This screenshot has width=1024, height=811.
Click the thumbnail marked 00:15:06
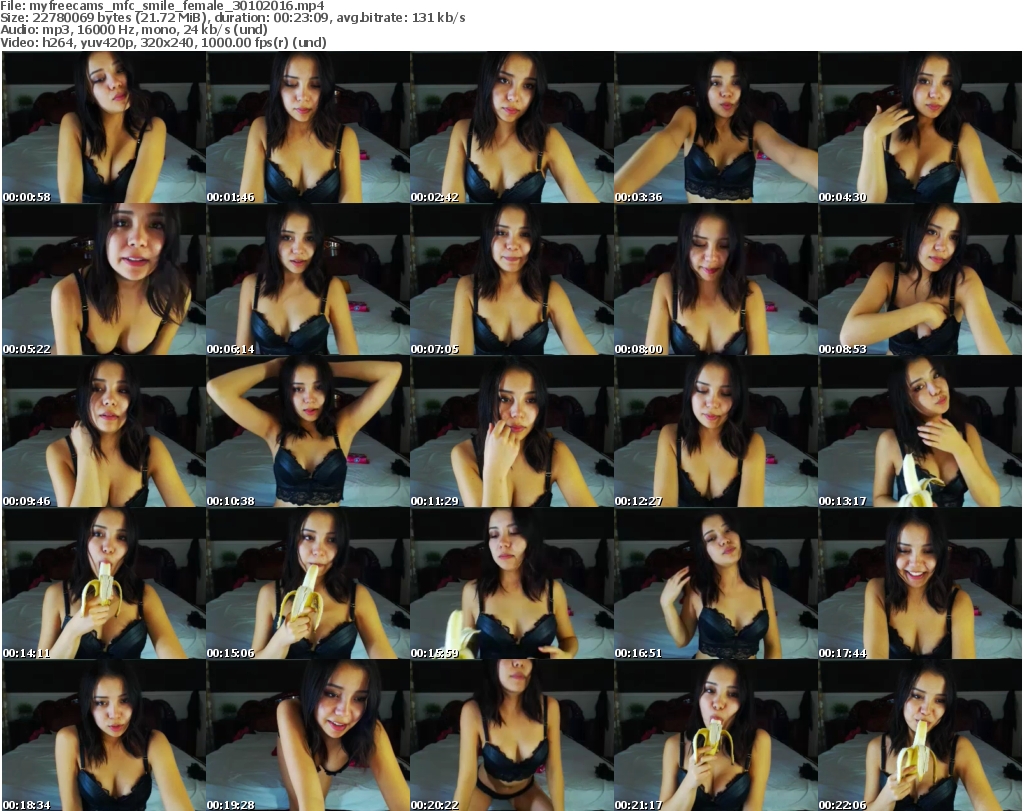[x=308, y=584]
